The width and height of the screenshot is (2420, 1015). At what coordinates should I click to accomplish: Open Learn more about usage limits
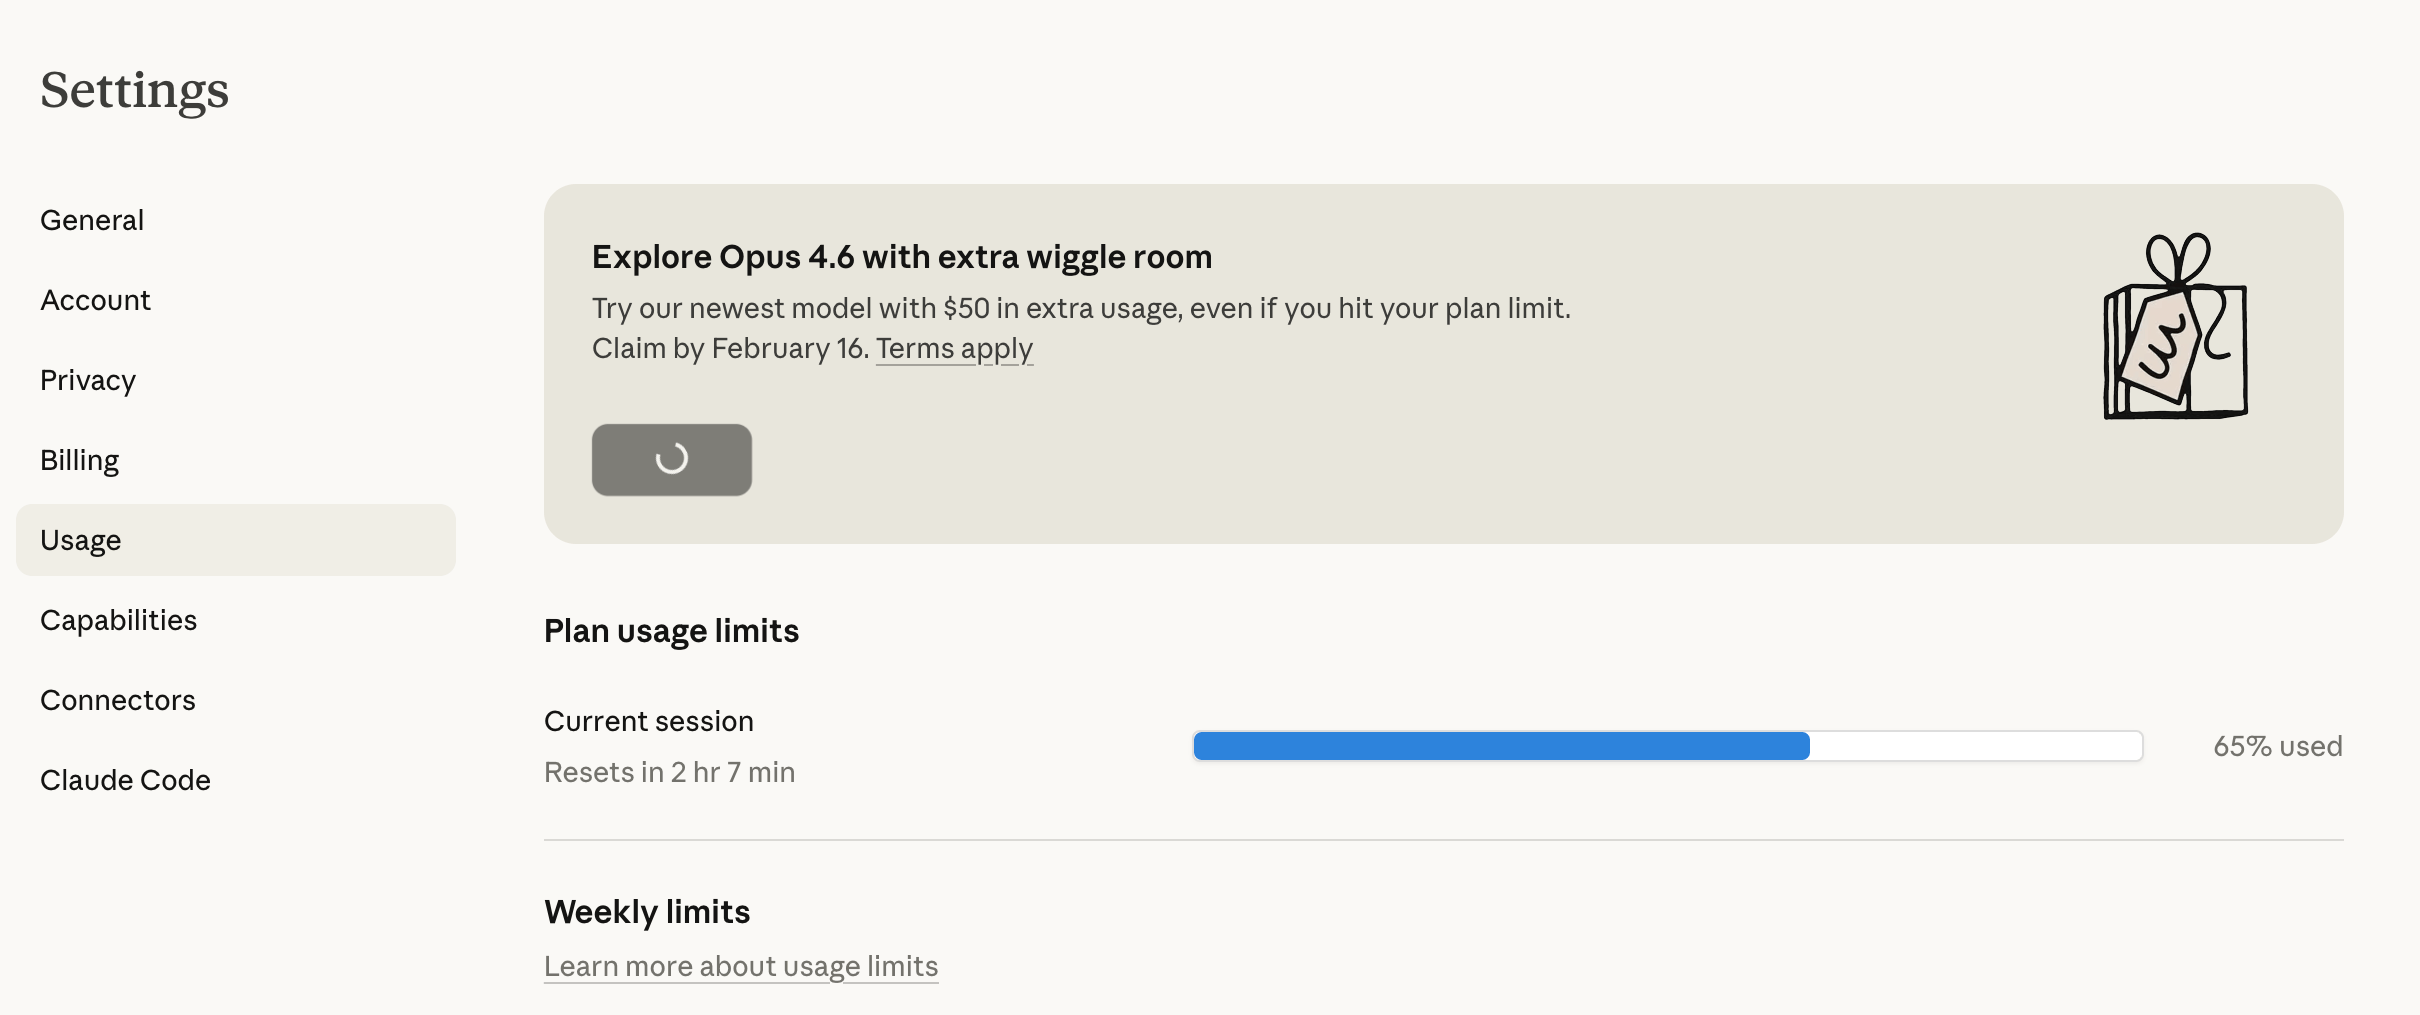coord(740,966)
